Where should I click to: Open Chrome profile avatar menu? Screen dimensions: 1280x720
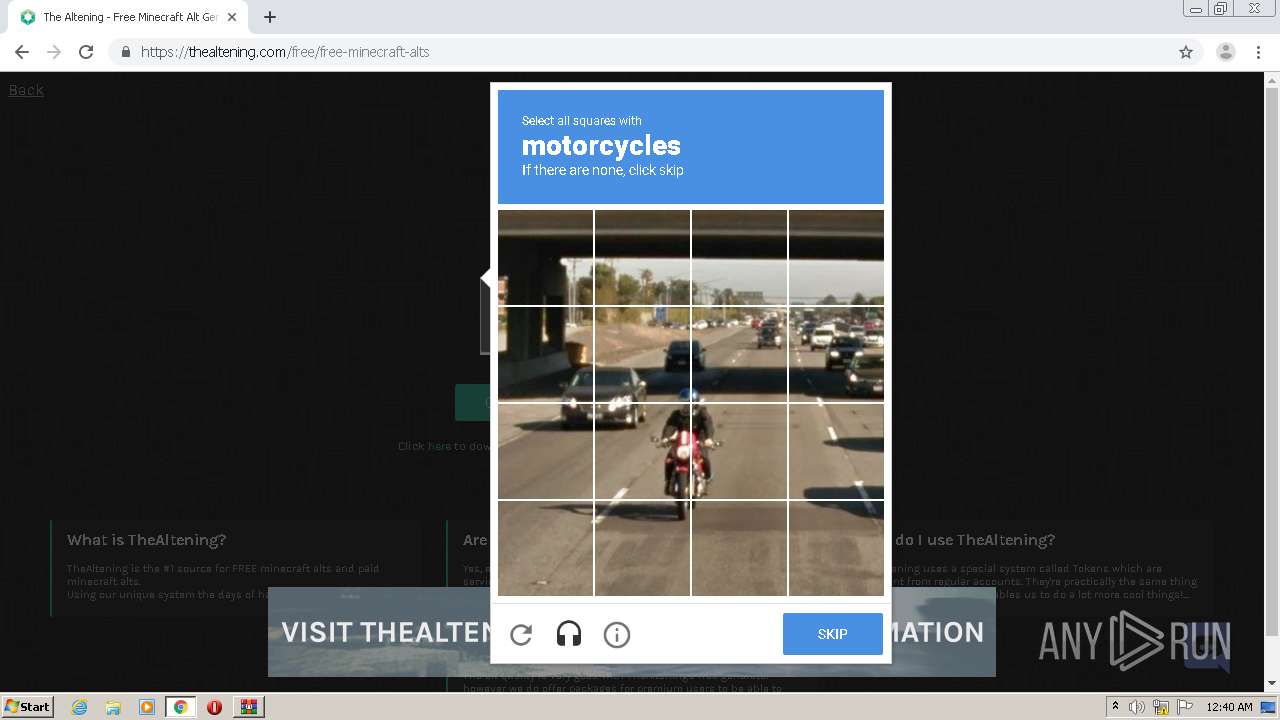[x=1226, y=52]
